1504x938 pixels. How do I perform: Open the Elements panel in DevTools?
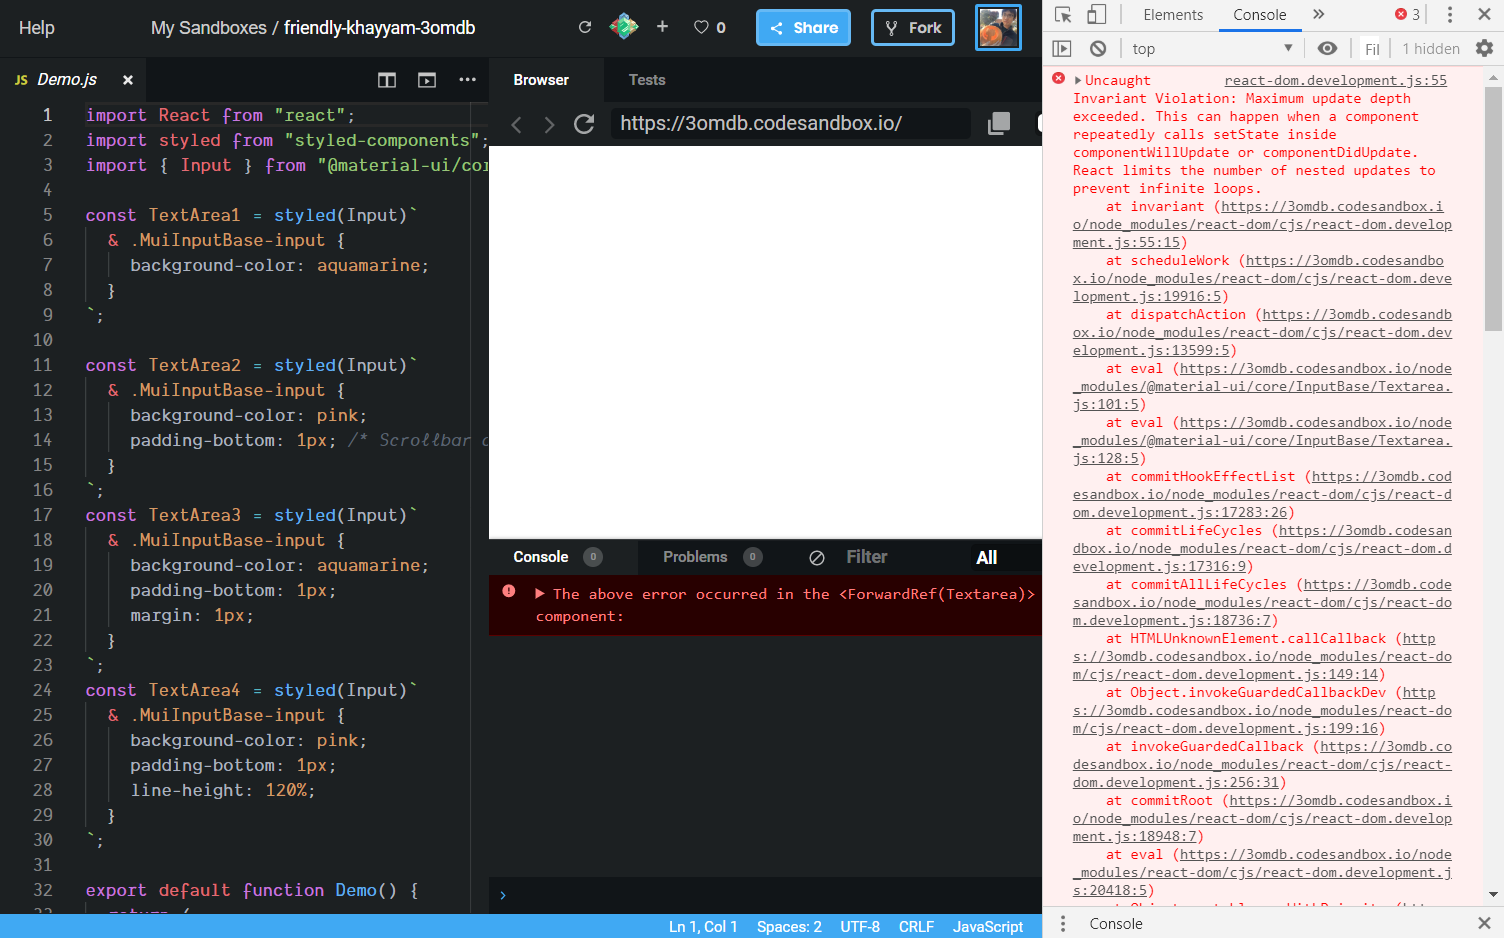1173,14
